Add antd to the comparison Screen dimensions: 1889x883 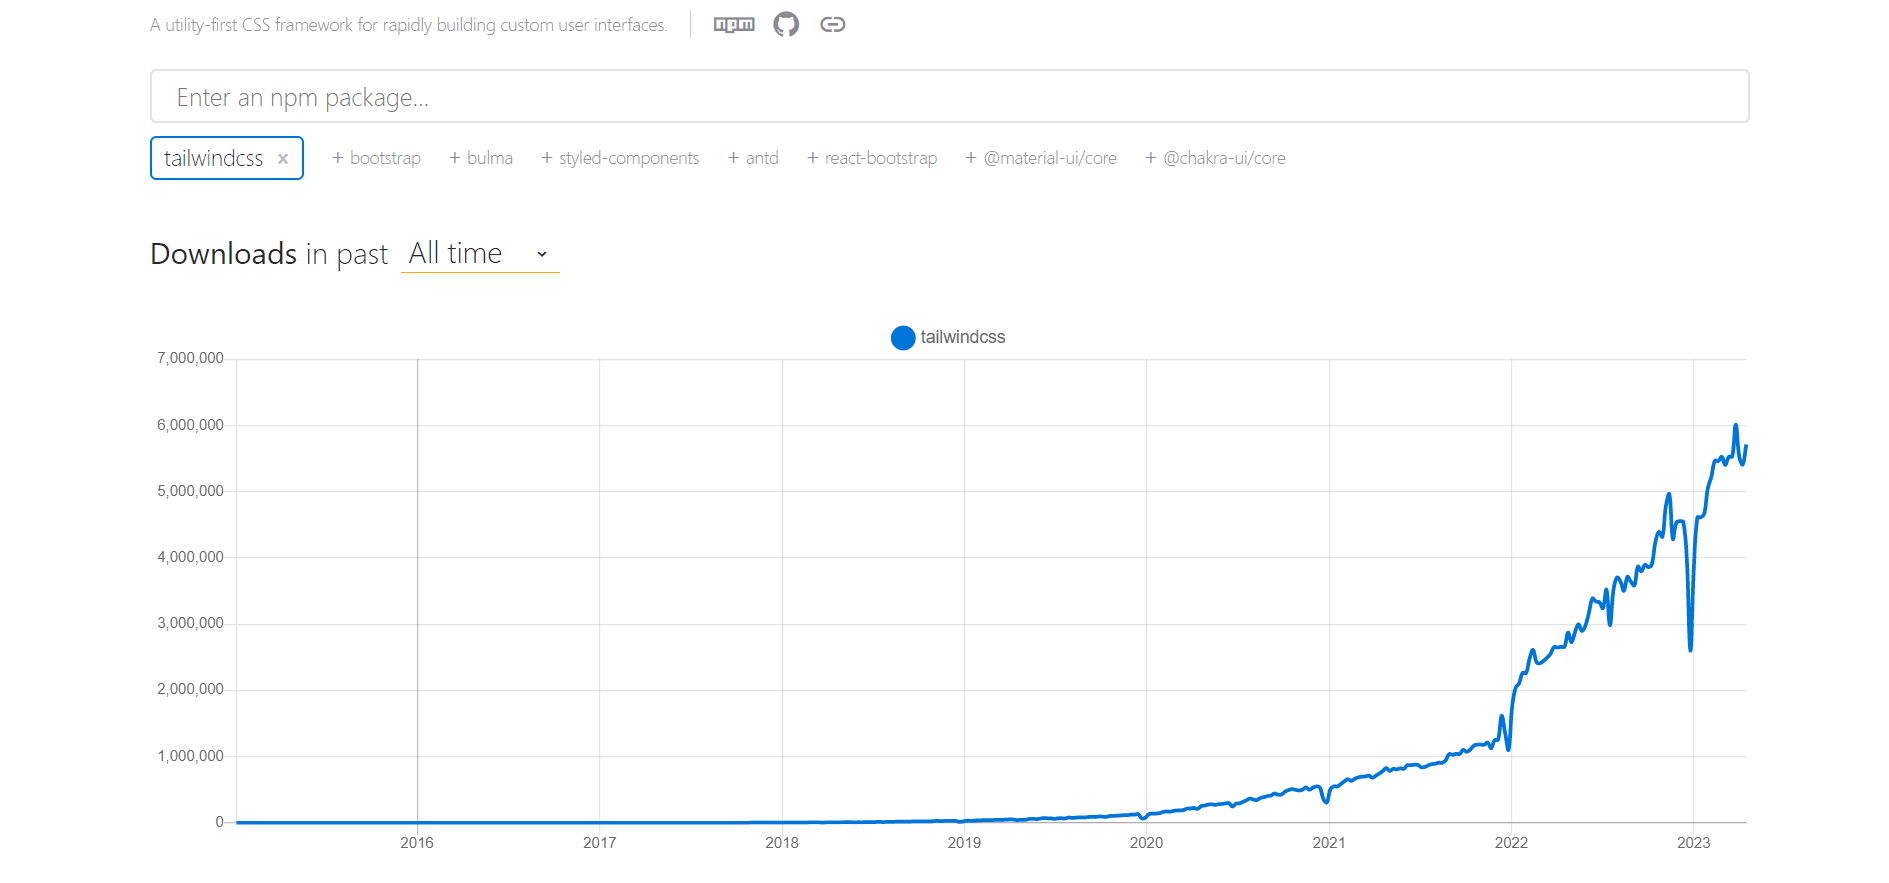753,158
